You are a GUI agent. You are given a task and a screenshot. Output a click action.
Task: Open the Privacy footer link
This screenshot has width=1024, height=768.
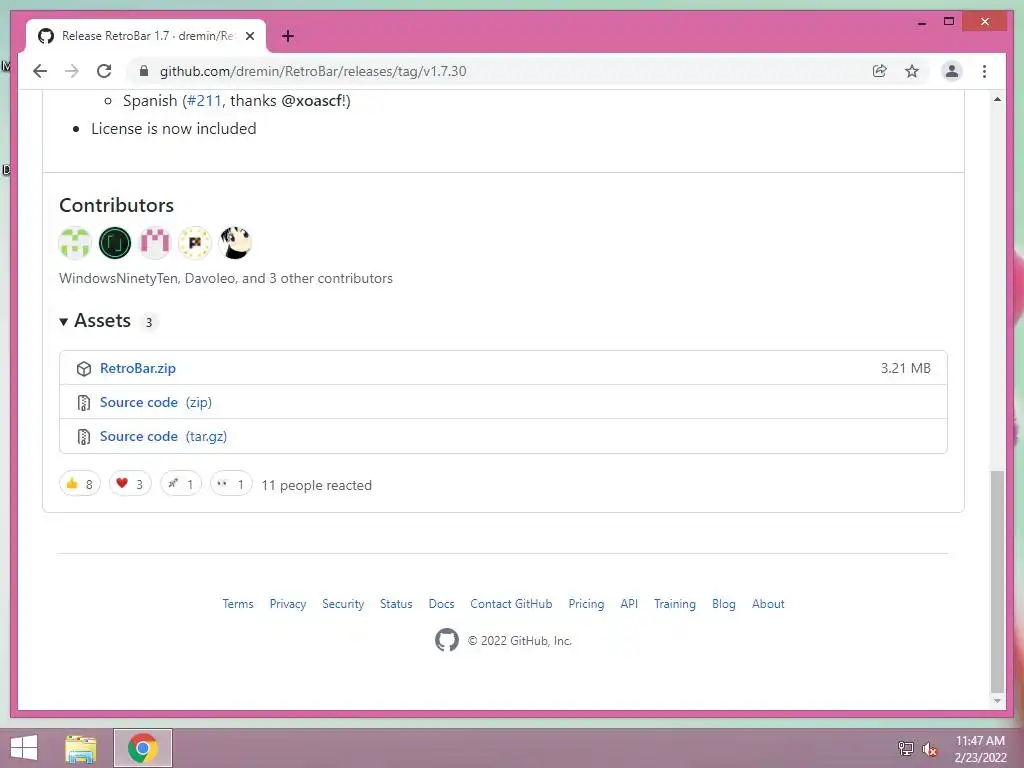coord(288,604)
